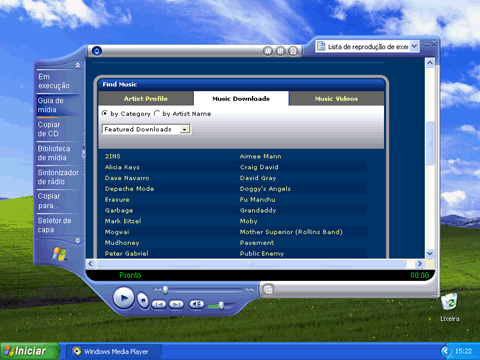Click Aimee Mann in the list

260,156
